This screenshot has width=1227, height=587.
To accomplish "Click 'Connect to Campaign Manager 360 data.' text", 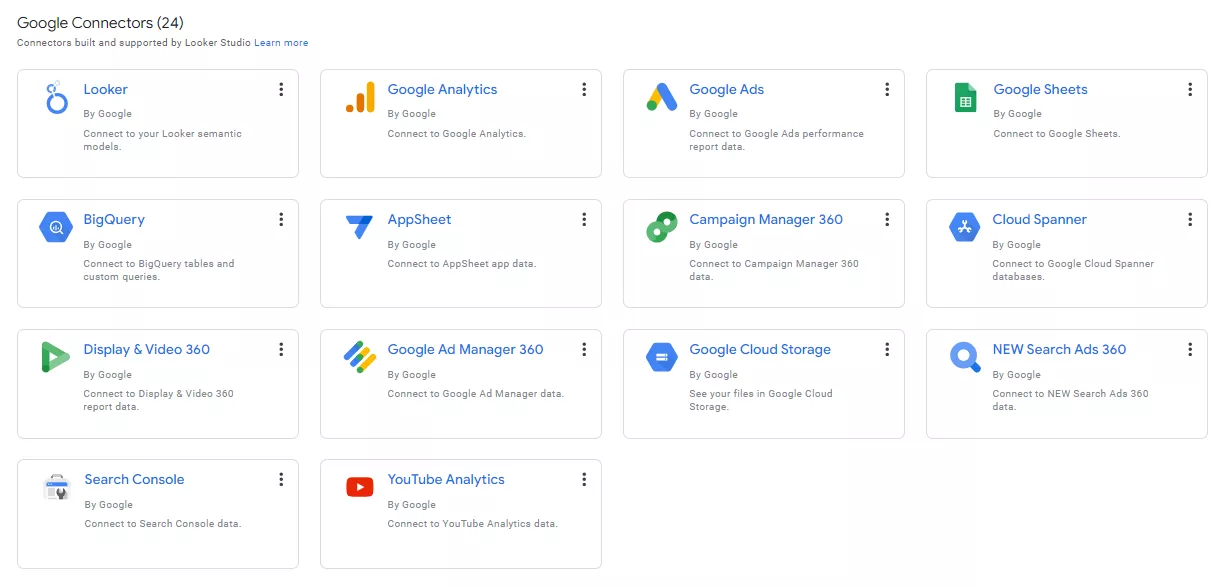I will pyautogui.click(x=774, y=270).
